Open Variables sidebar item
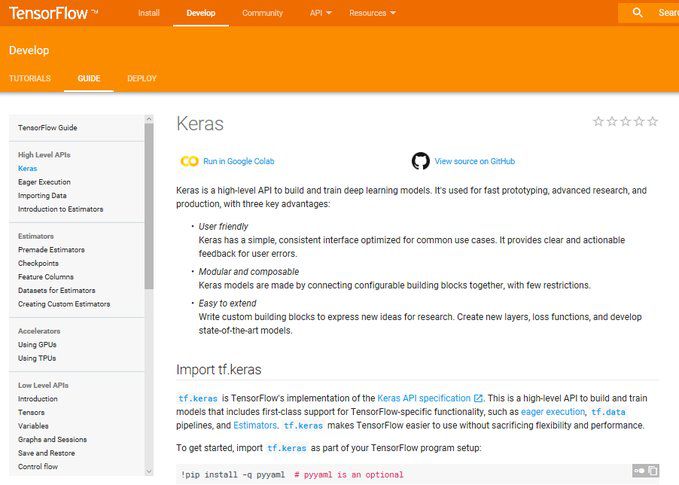 [x=33, y=426]
